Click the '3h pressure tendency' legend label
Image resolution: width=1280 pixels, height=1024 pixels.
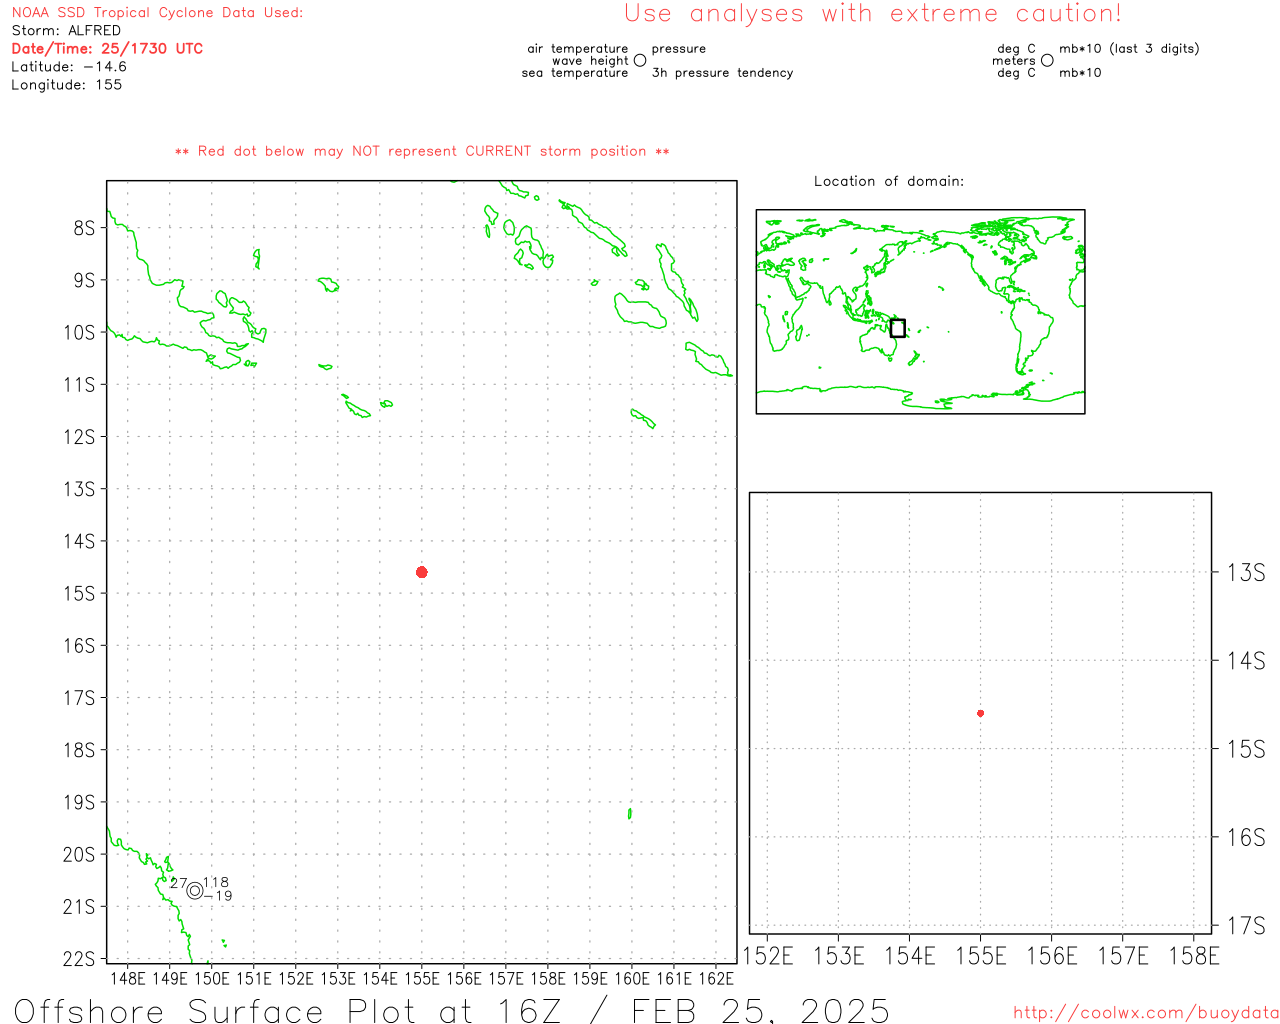pos(722,73)
